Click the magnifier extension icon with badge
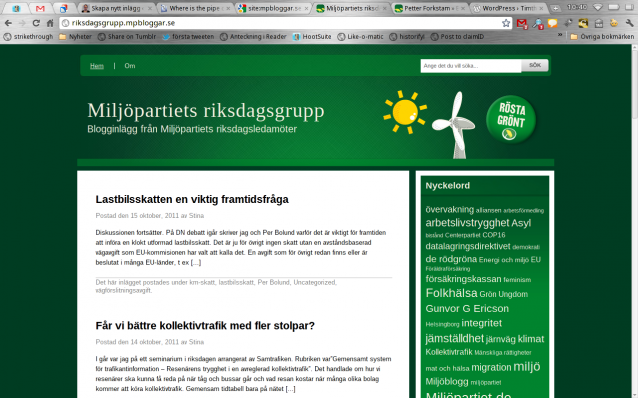The image size is (638, 398). (x=538, y=24)
